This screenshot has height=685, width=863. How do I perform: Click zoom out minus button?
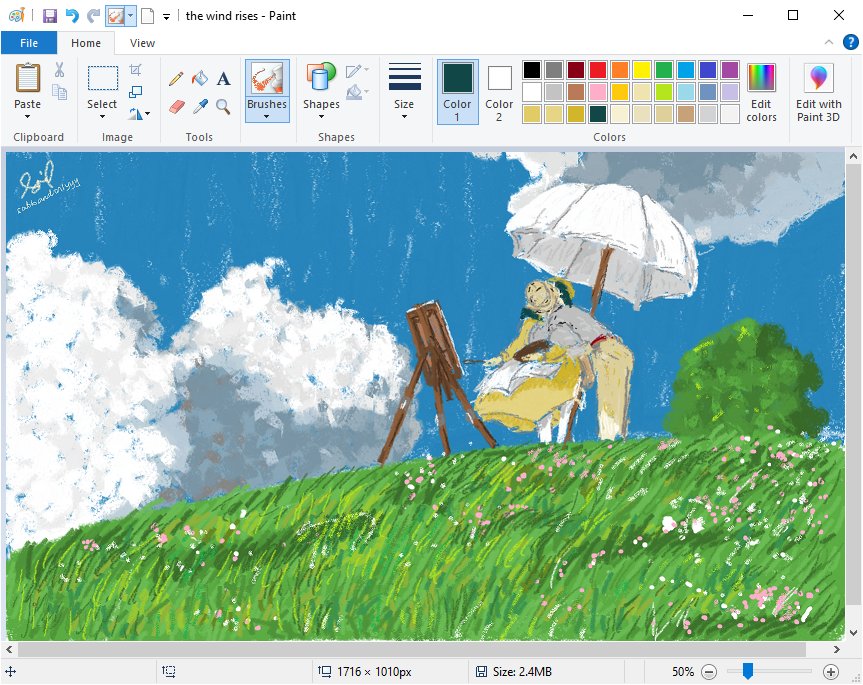pos(709,672)
